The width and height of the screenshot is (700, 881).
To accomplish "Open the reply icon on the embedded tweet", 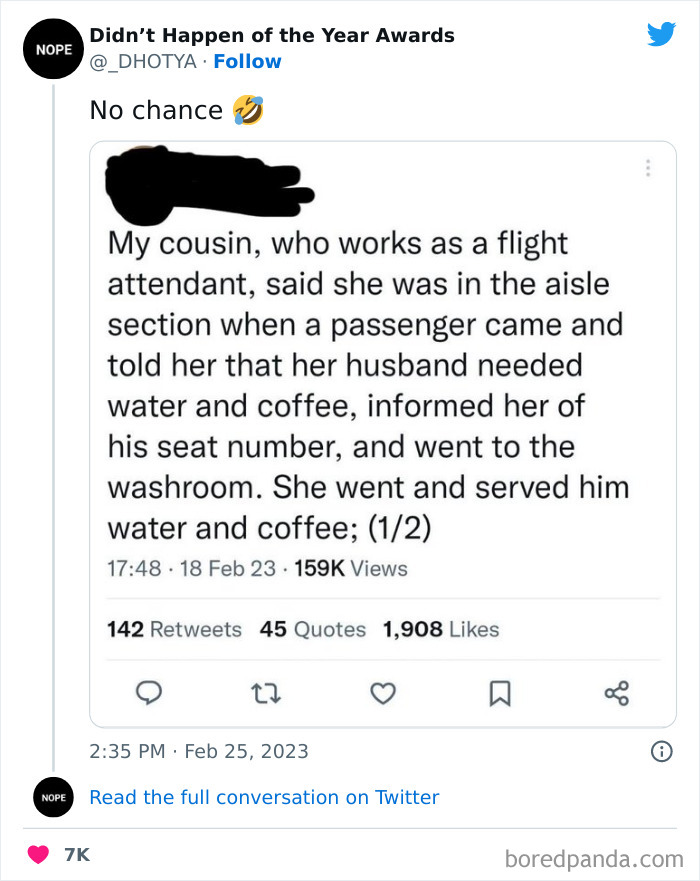I will coord(149,693).
